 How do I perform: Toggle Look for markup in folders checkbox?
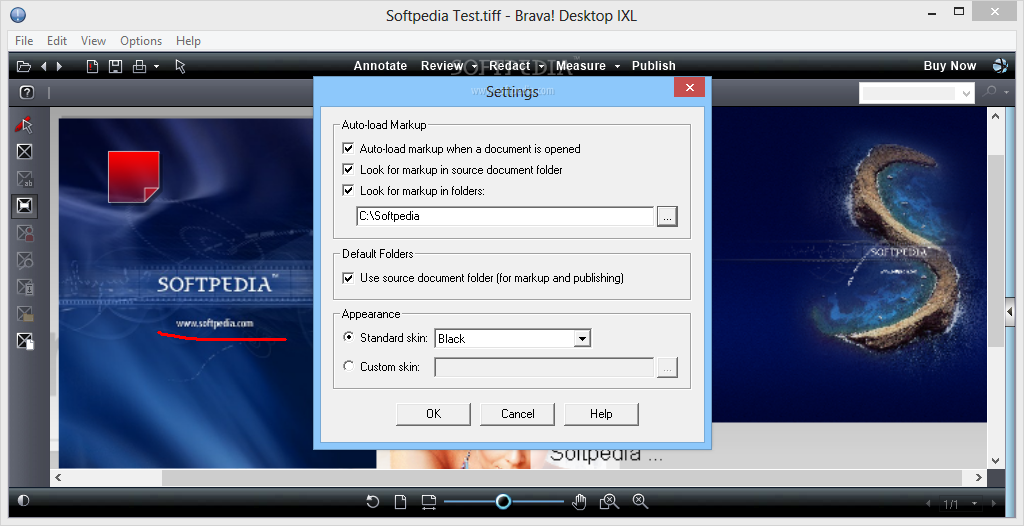pos(348,191)
